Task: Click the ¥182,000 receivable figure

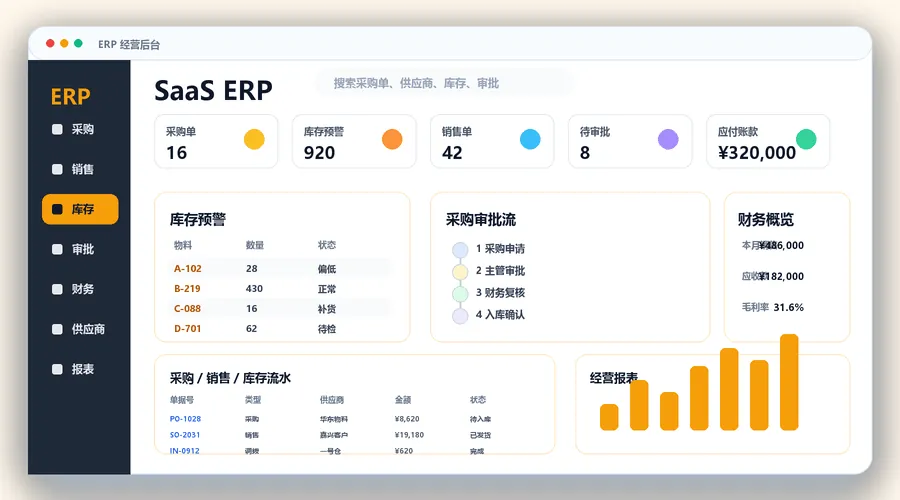Action: [x=782, y=277]
